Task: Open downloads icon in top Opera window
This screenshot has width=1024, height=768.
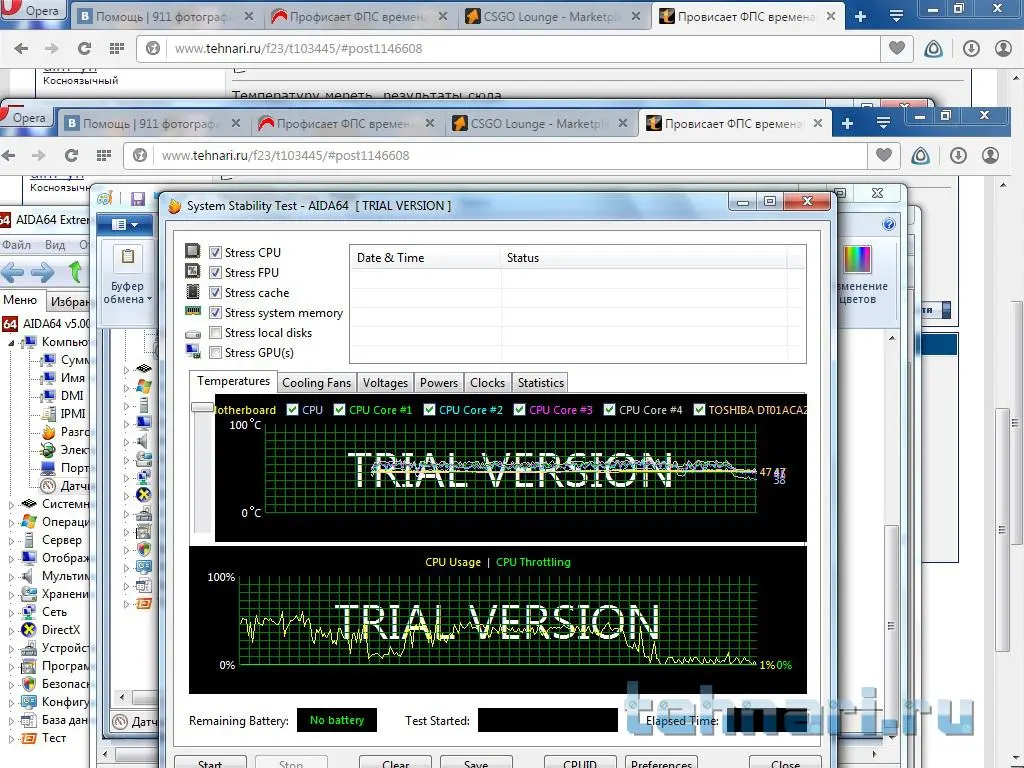Action: (971, 48)
